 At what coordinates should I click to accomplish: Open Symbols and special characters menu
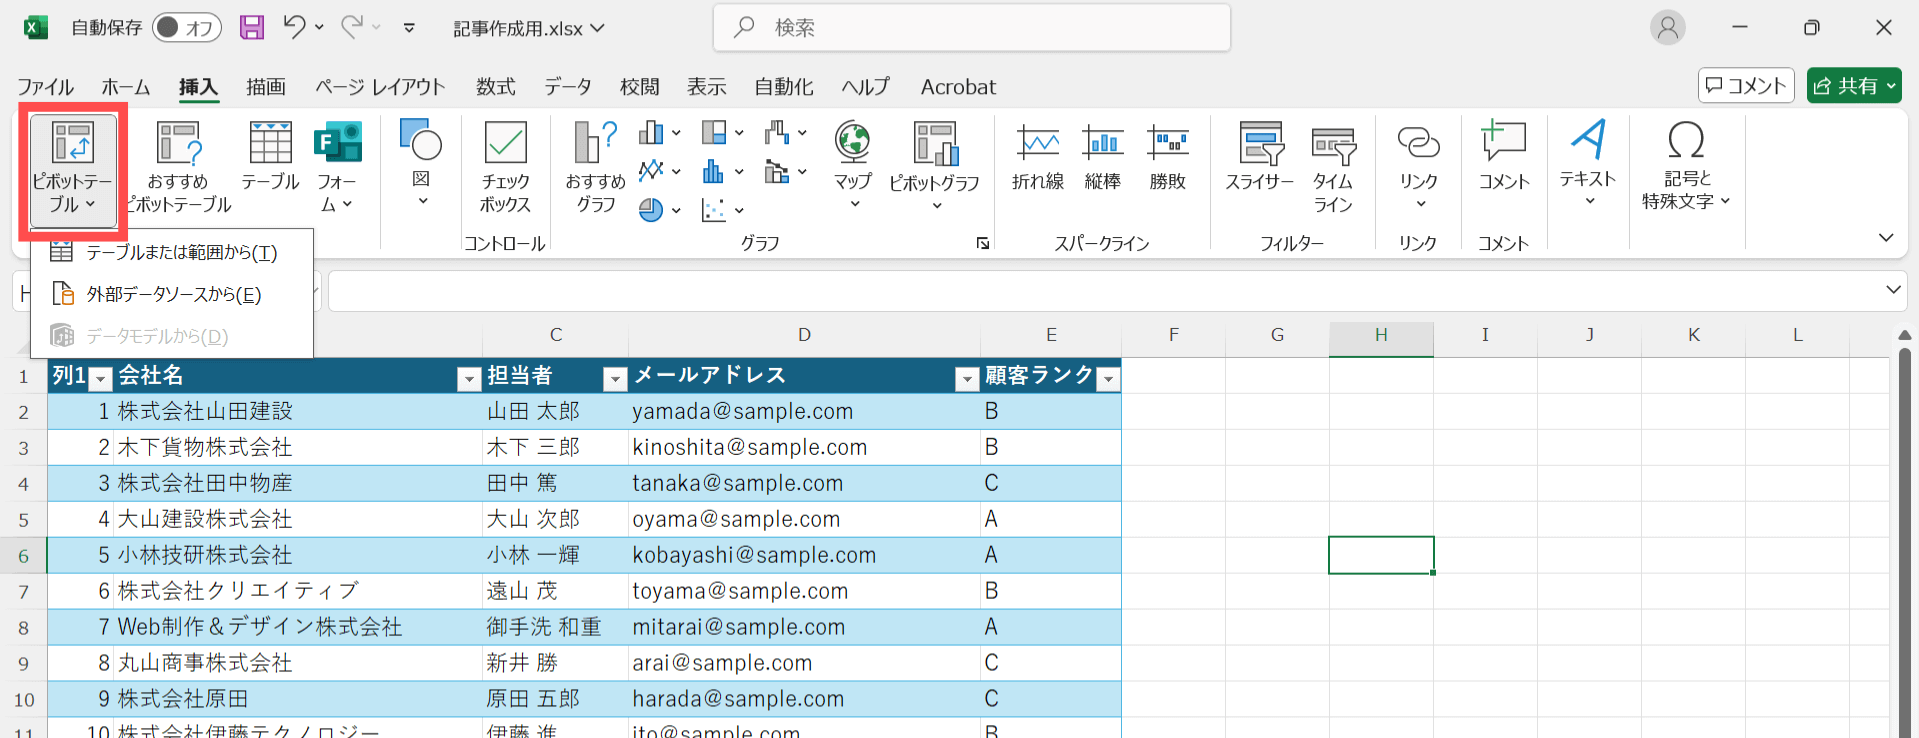click(1686, 166)
